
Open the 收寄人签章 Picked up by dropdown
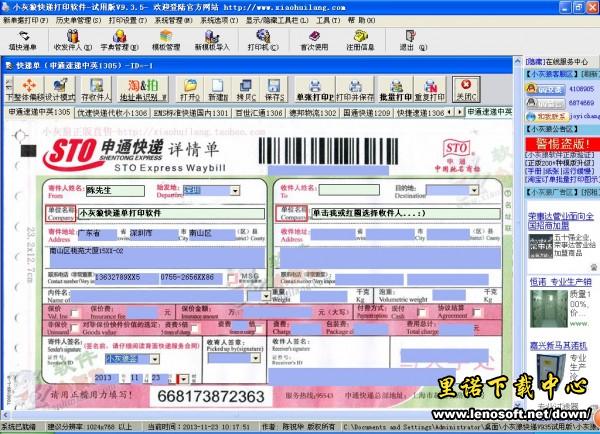click(x=256, y=358)
